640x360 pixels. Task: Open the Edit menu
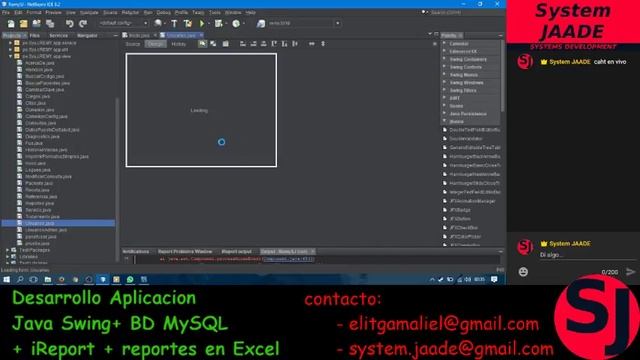coord(18,13)
